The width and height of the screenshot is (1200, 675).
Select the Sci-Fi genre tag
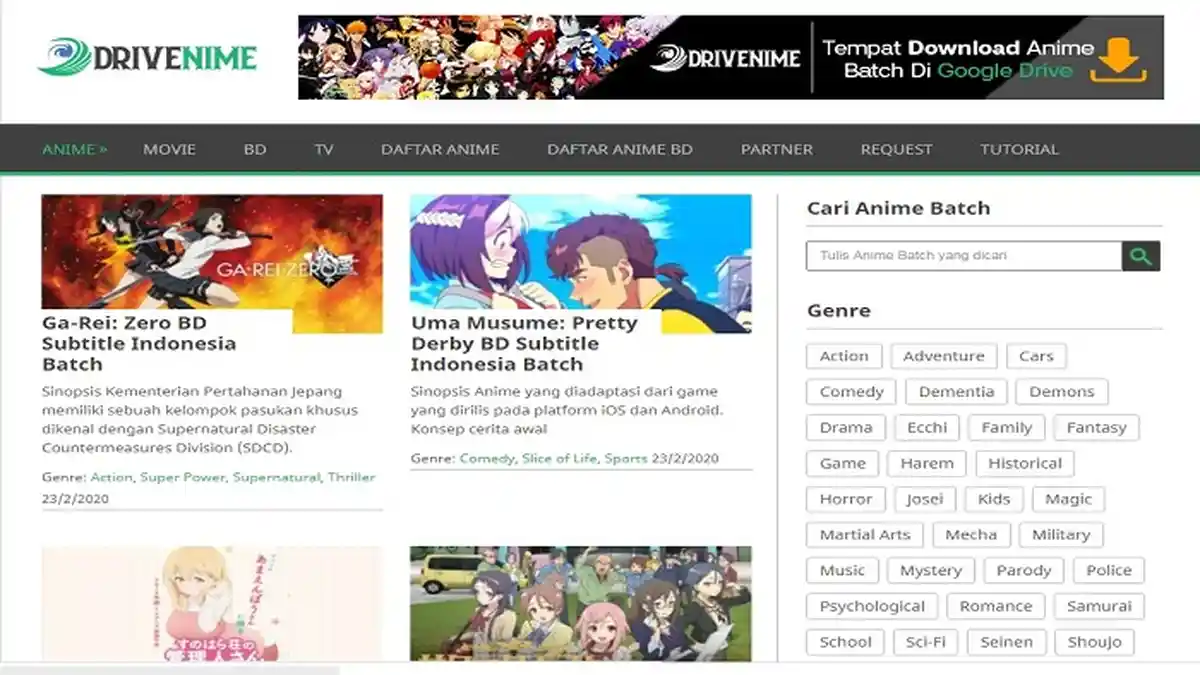pos(925,642)
